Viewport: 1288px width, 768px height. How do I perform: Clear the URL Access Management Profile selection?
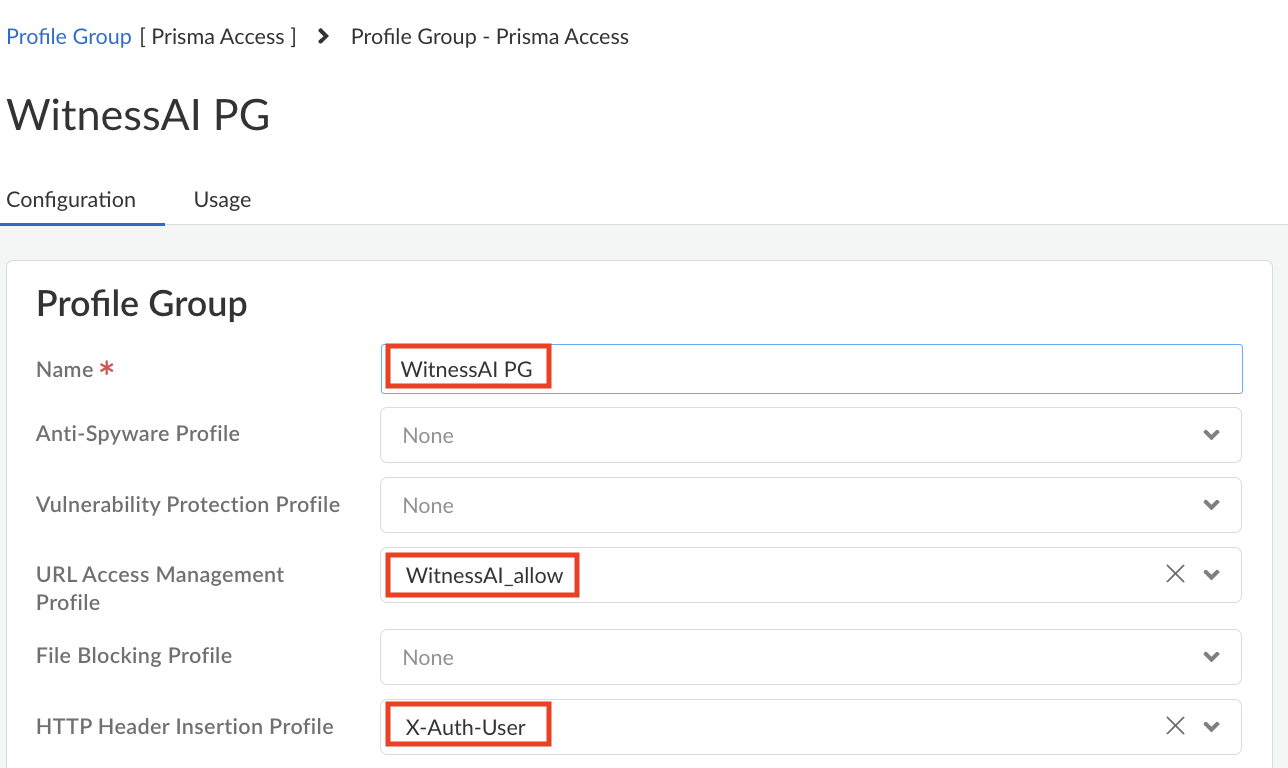pos(1175,574)
